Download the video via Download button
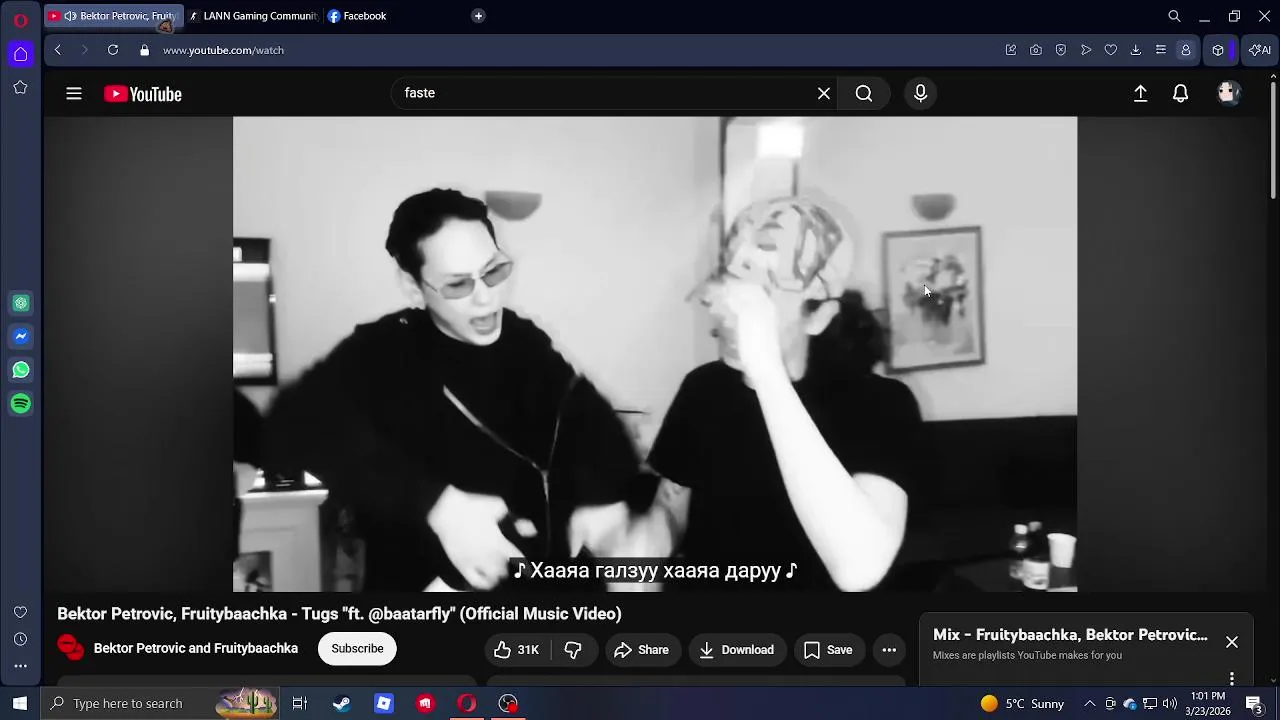 click(736, 650)
